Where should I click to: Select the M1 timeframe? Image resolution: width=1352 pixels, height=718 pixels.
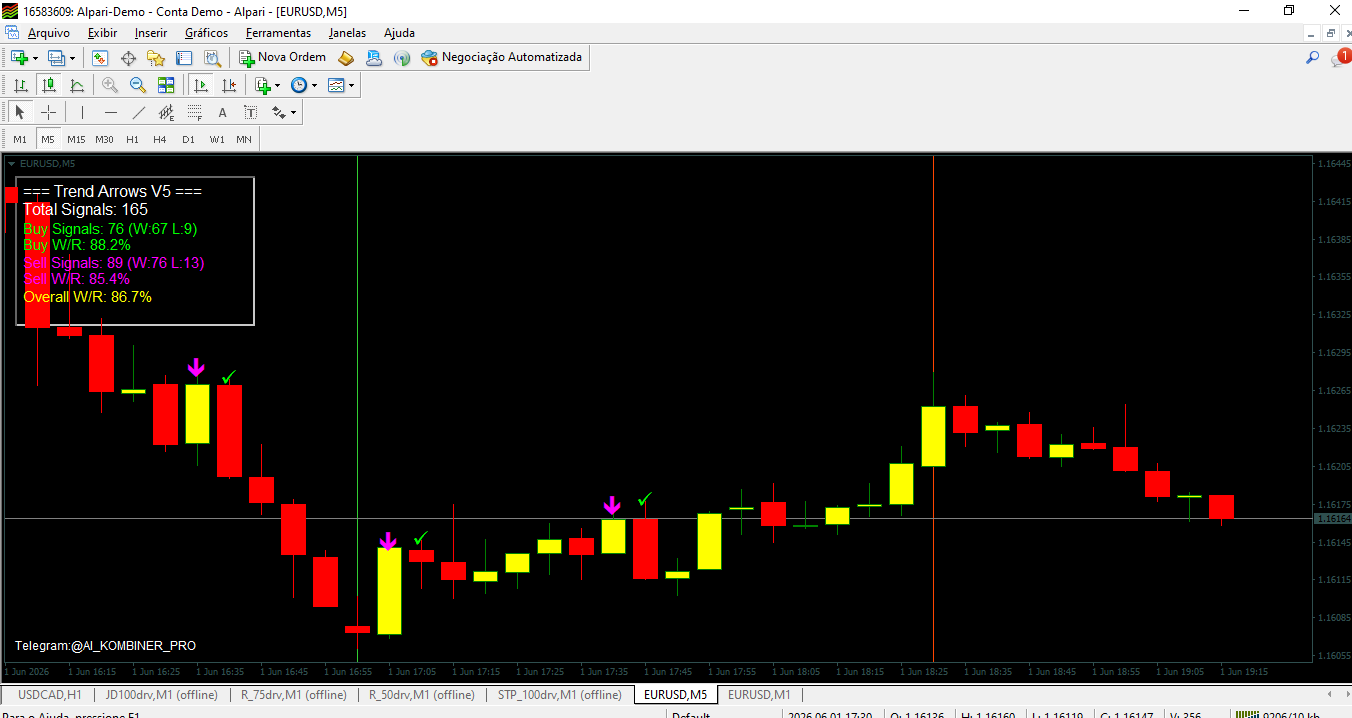(x=20, y=139)
